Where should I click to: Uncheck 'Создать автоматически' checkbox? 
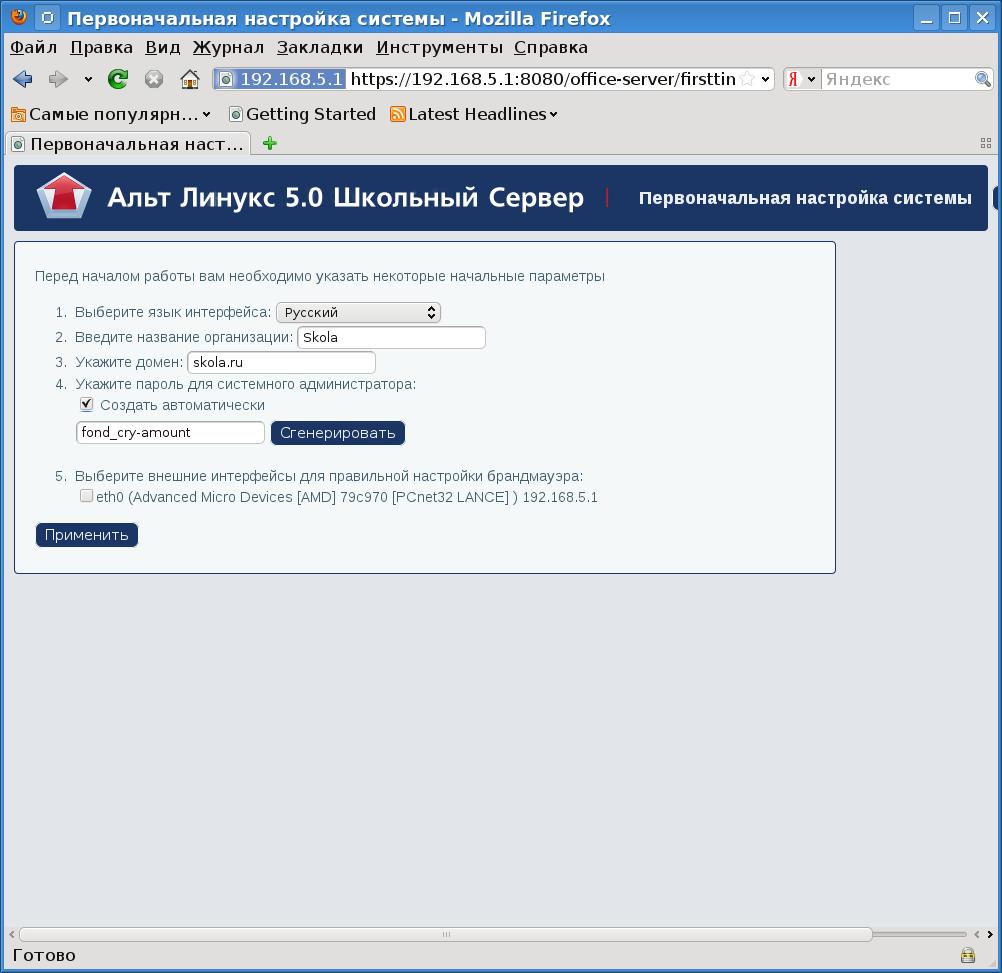coord(87,405)
